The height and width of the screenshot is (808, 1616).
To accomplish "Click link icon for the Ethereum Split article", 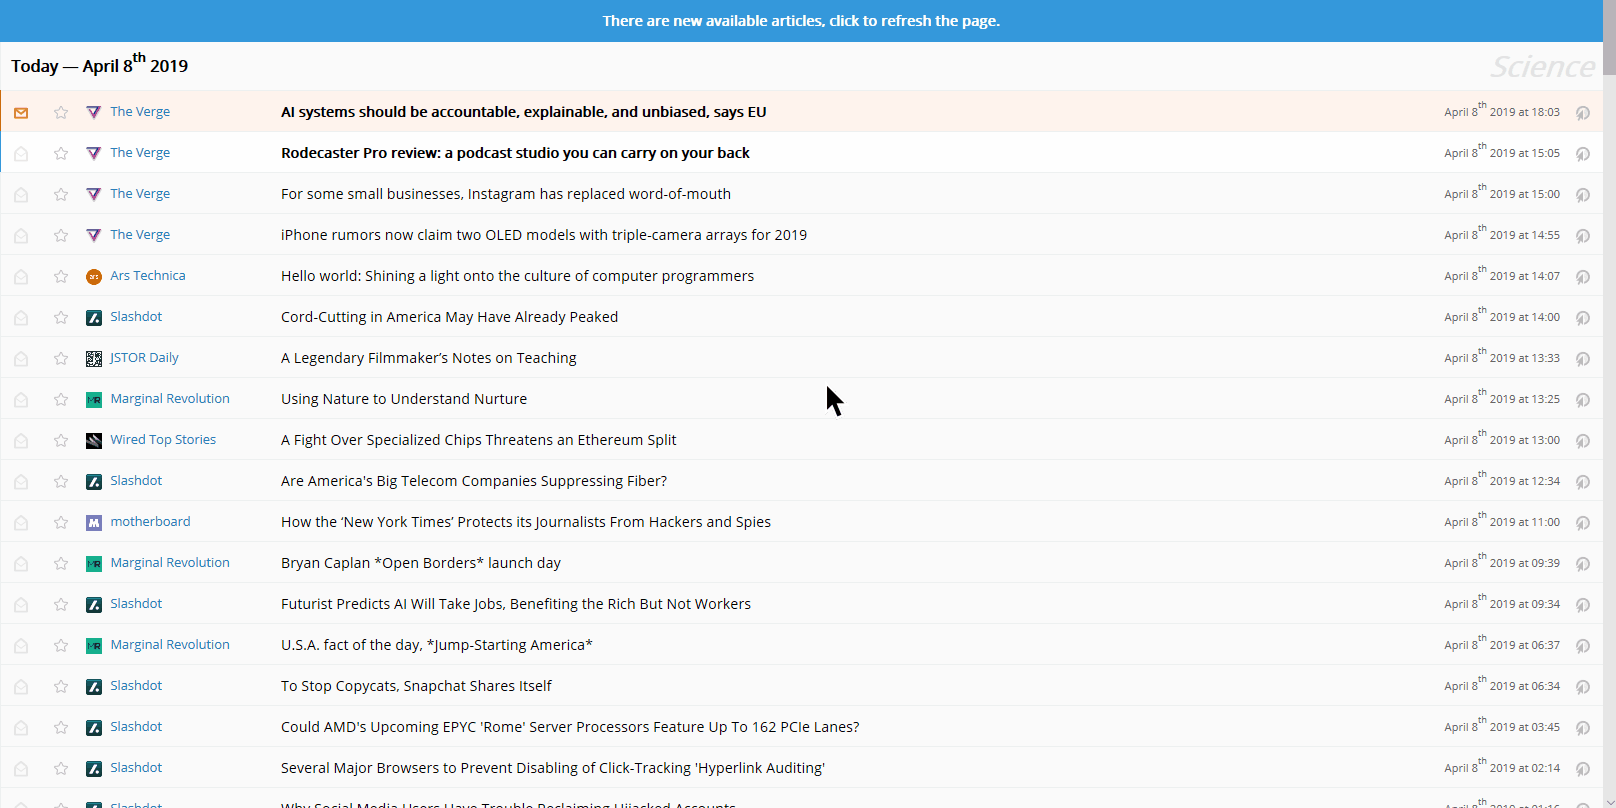I will (x=1583, y=441).
